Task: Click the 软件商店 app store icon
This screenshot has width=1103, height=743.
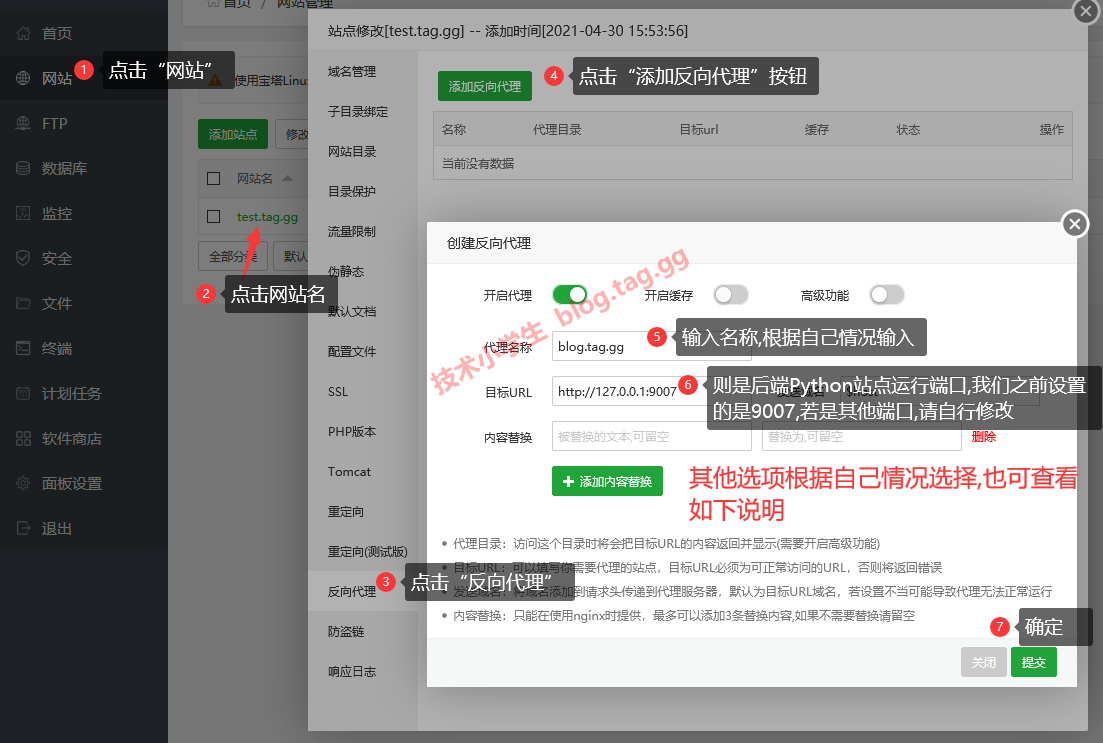Action: click(x=23, y=438)
